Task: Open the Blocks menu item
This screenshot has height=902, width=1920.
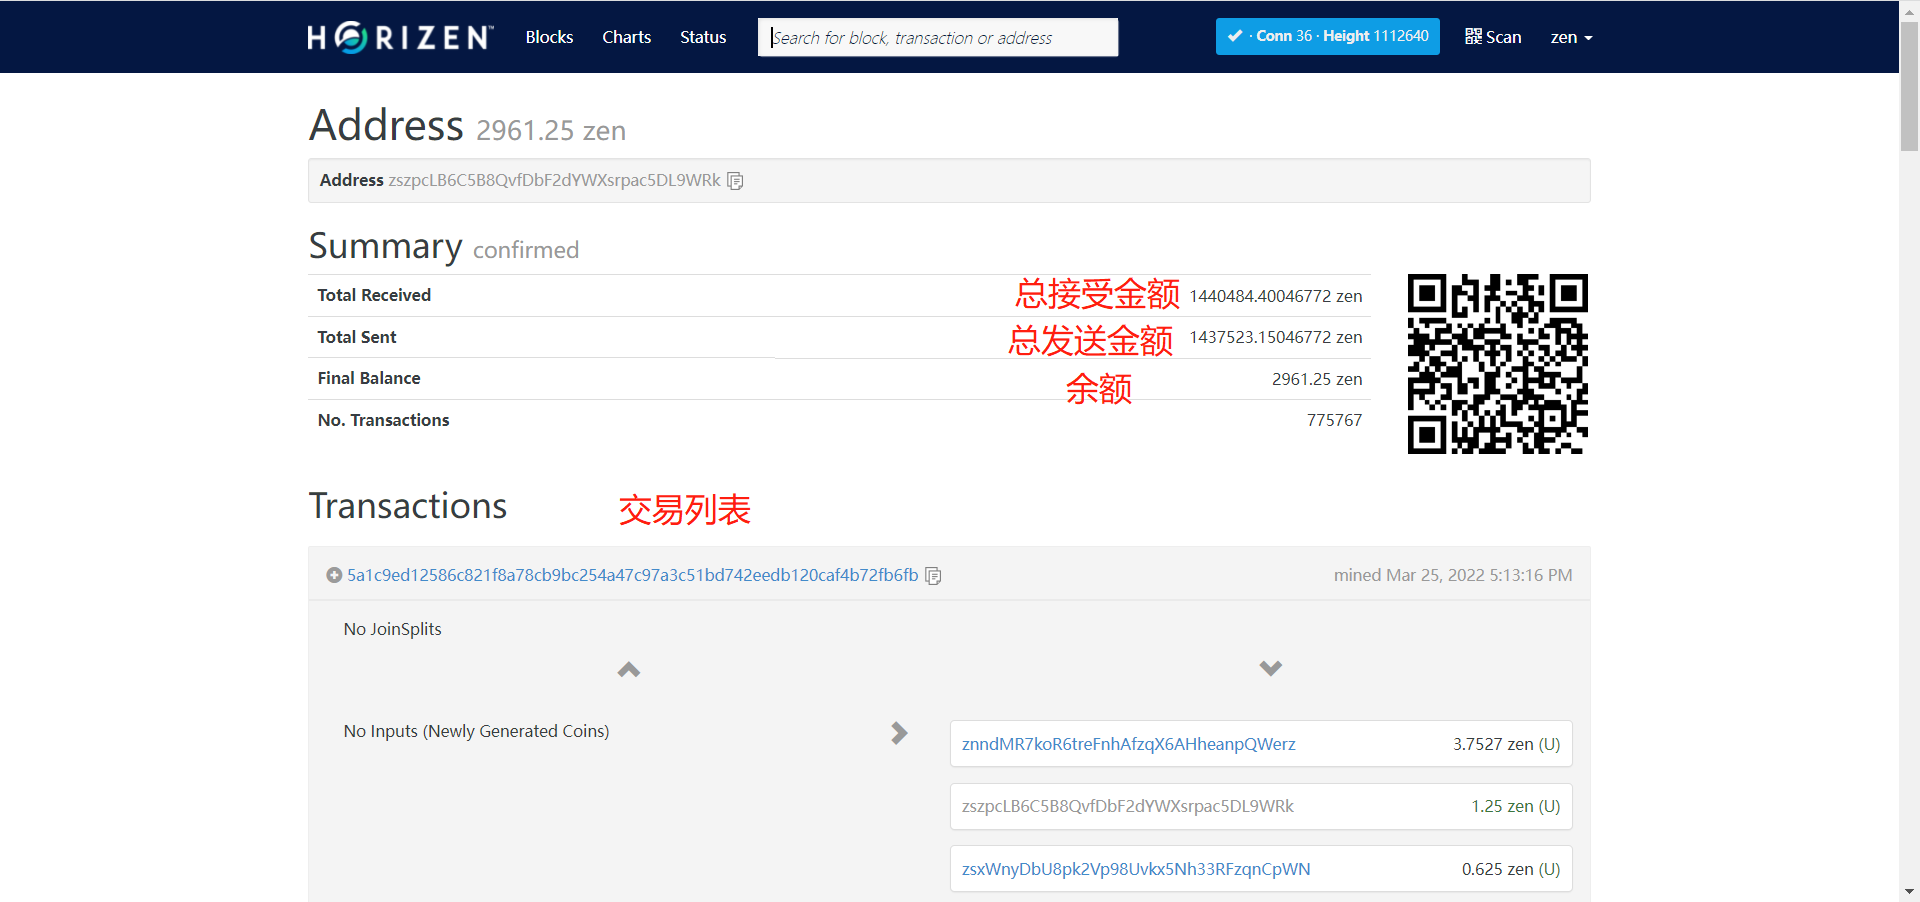Action: 549,37
